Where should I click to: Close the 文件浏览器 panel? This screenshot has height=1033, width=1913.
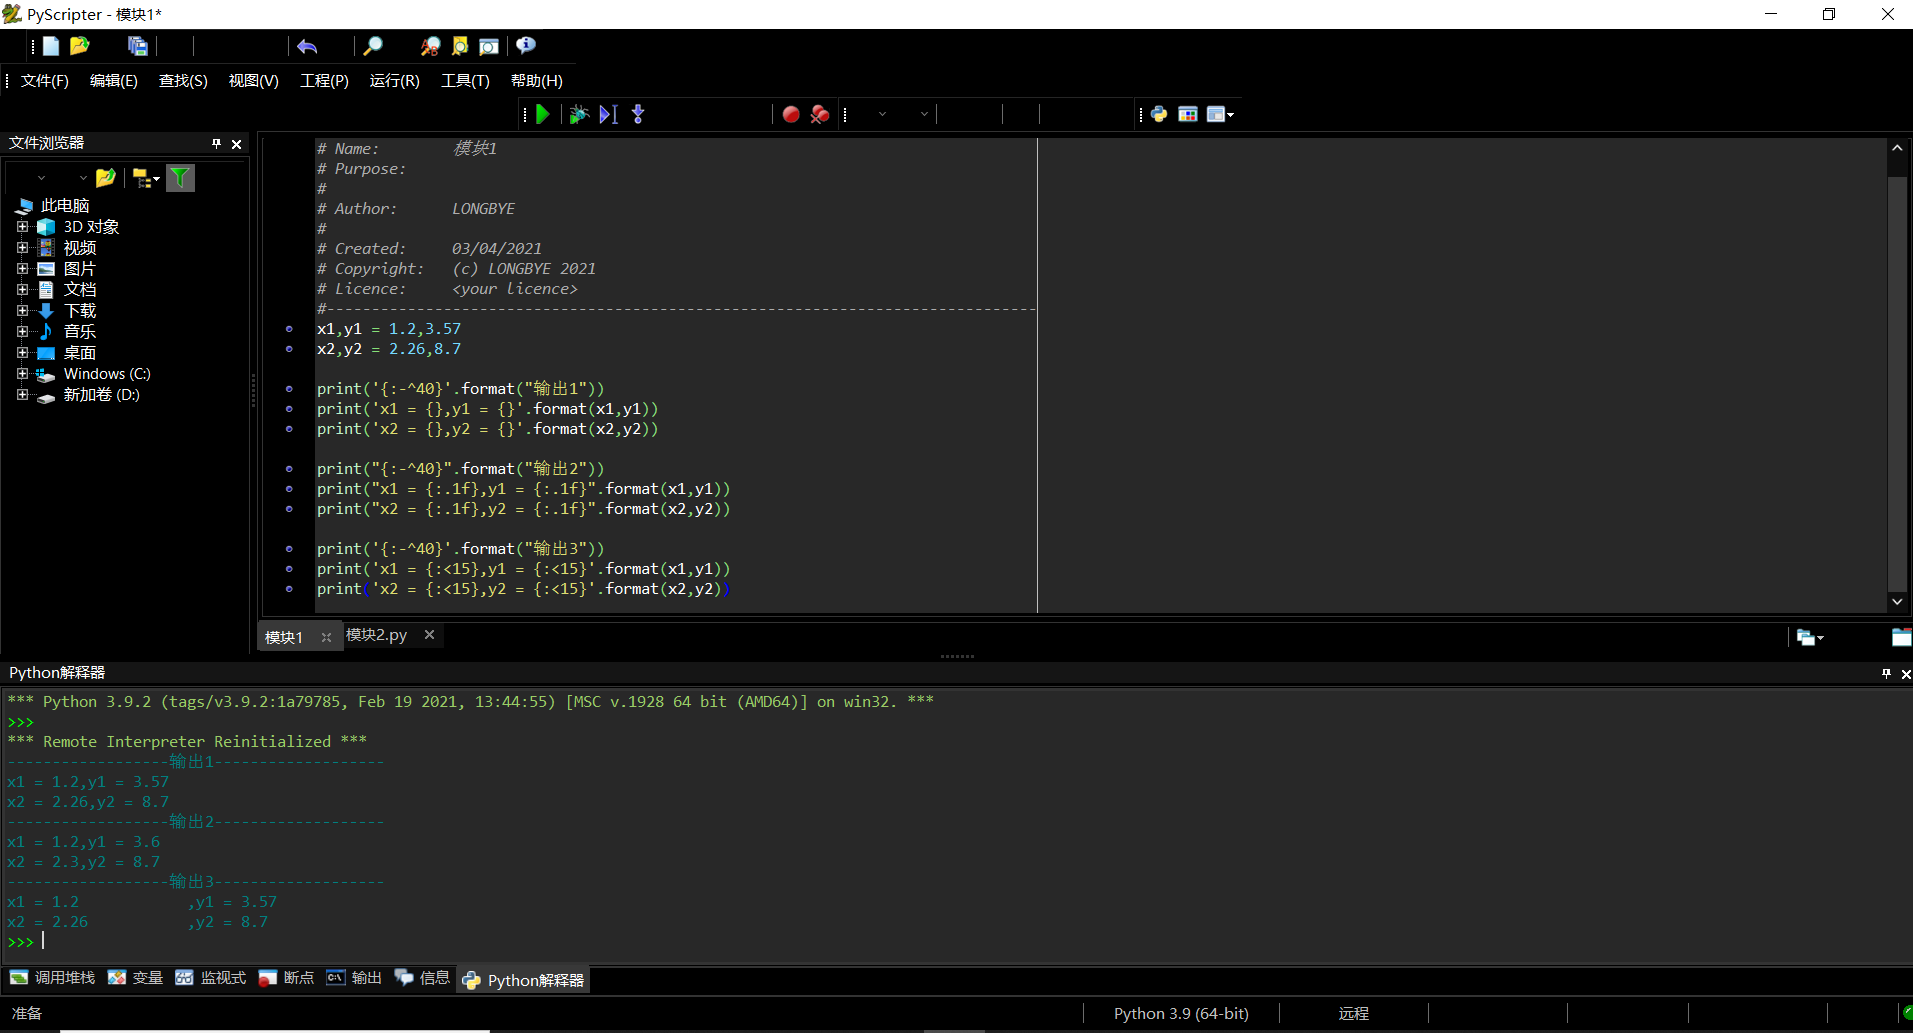pyautogui.click(x=237, y=144)
